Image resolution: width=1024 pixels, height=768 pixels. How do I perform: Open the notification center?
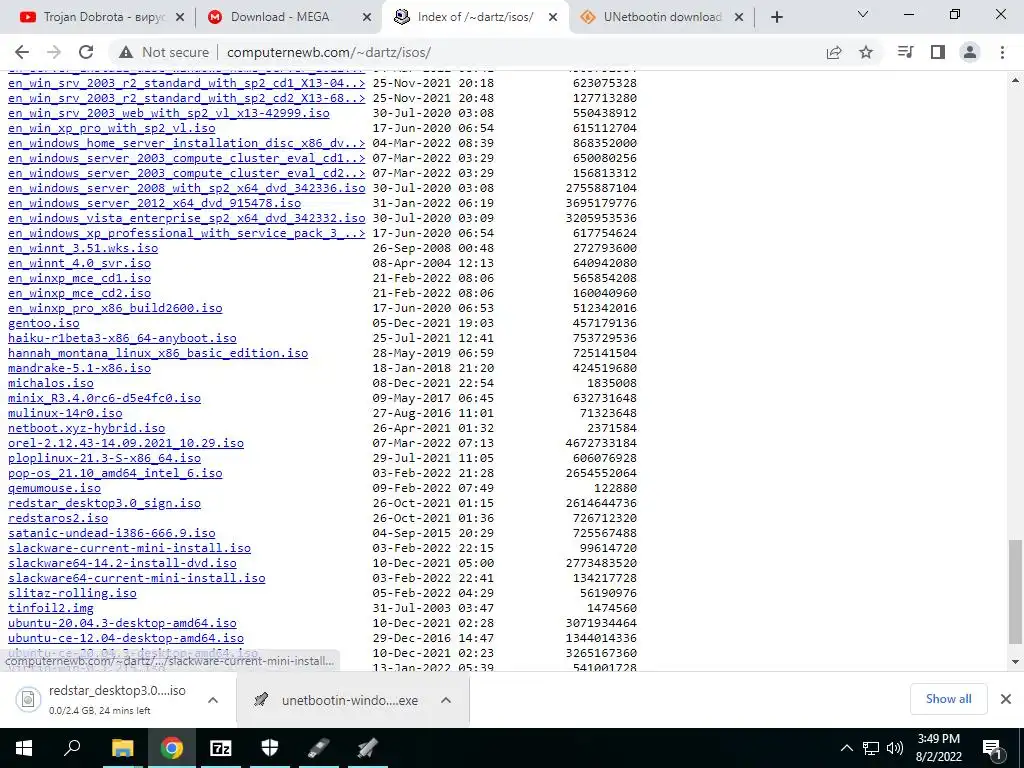coord(993,748)
